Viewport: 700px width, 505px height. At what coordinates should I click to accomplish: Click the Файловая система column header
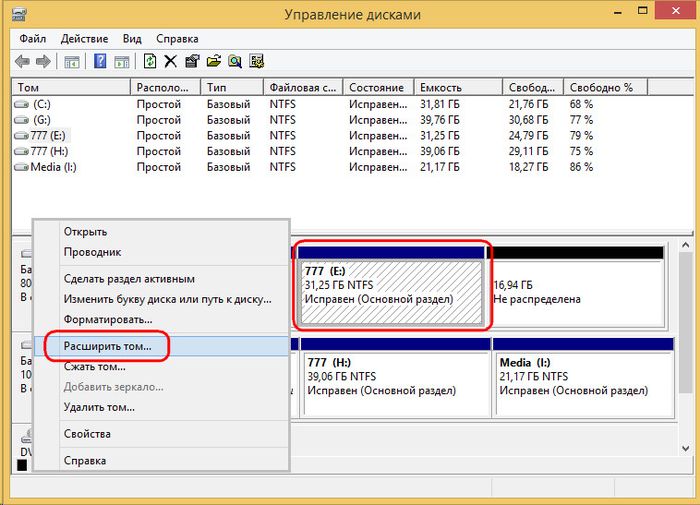coord(303,88)
